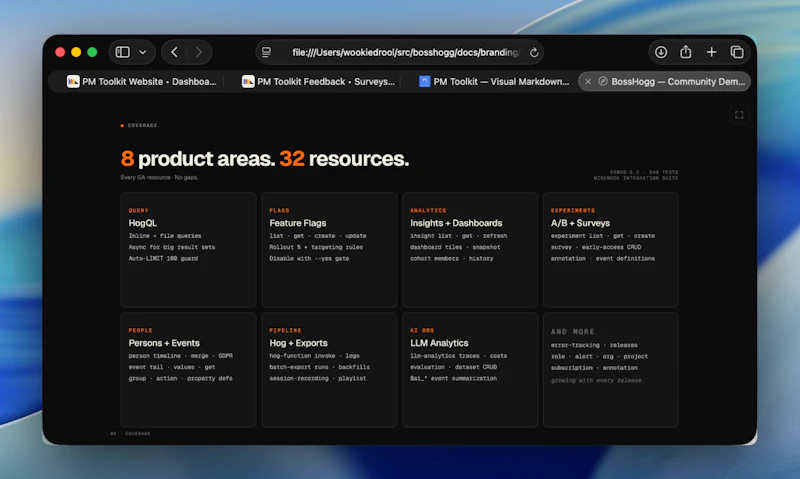Click 'growing with every release' text
800x479 pixels.
click(596, 380)
